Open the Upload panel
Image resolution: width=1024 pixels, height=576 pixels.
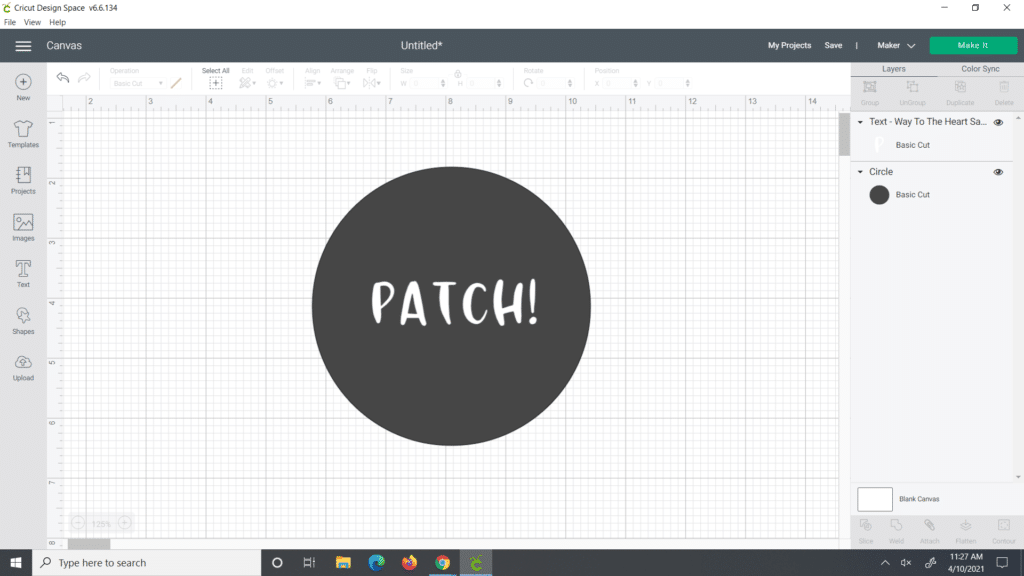[23, 368]
